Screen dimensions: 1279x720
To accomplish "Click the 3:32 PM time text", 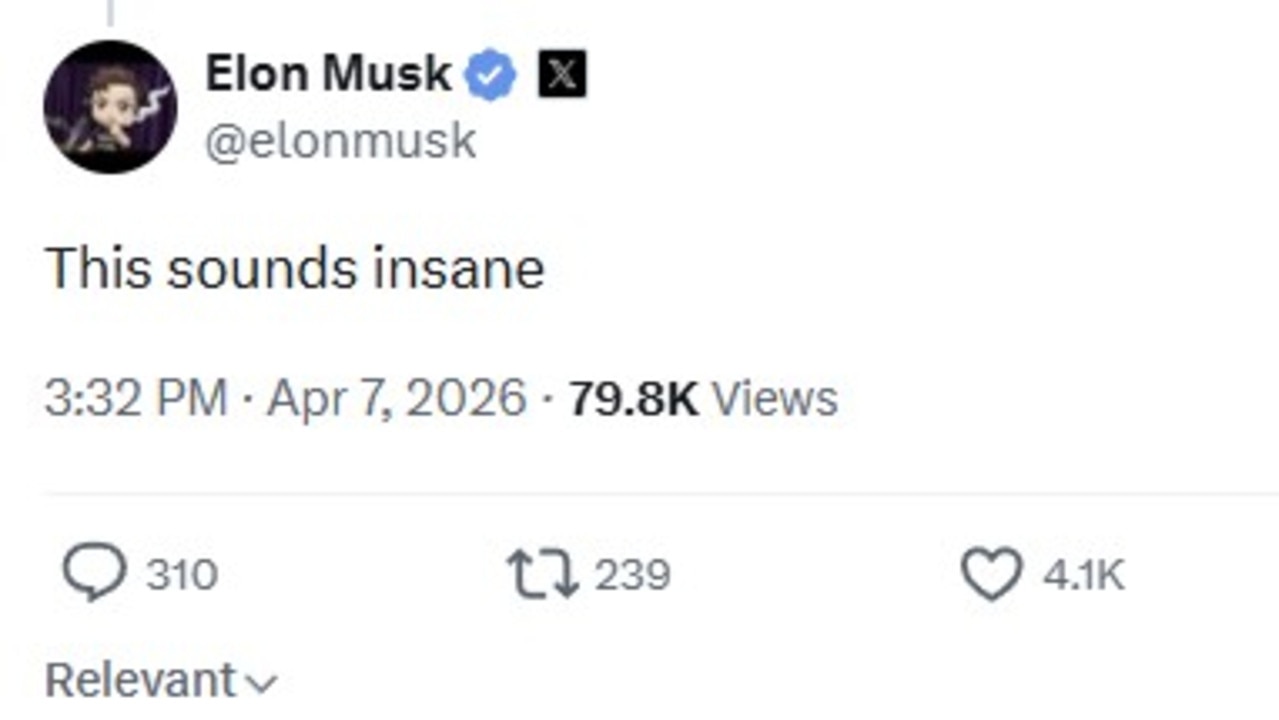I will coord(136,398).
